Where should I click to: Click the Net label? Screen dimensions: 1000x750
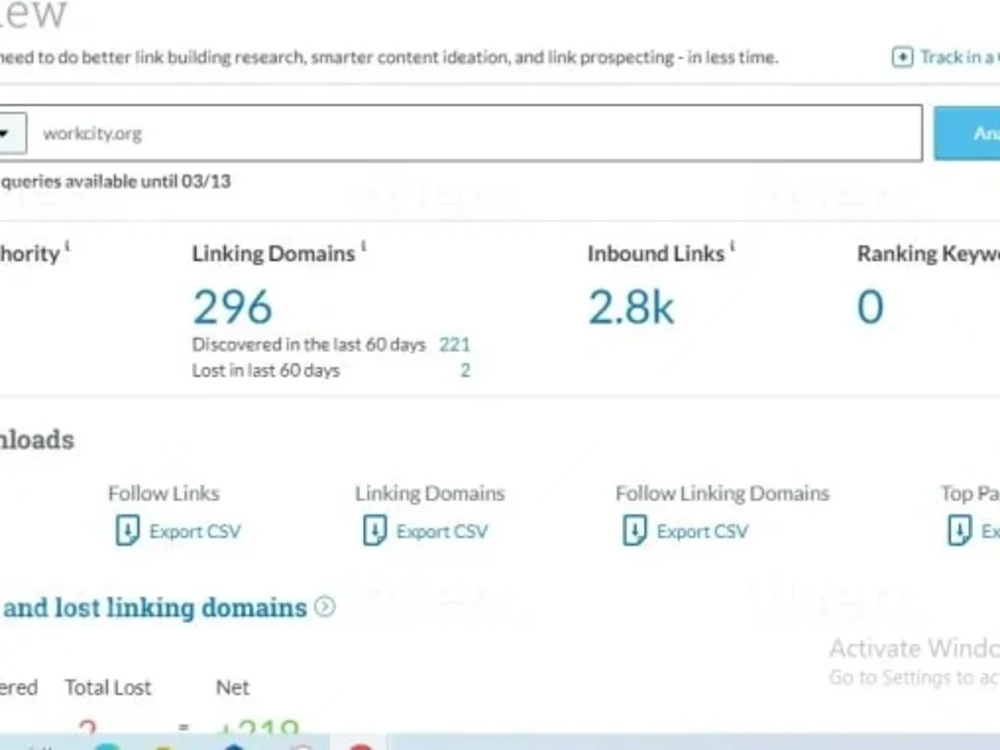point(233,688)
